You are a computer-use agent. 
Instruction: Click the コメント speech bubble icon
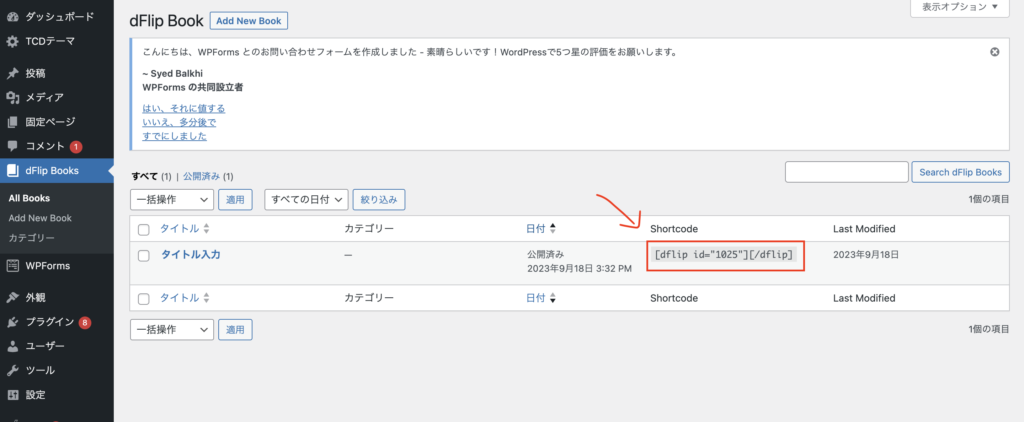click(12, 146)
